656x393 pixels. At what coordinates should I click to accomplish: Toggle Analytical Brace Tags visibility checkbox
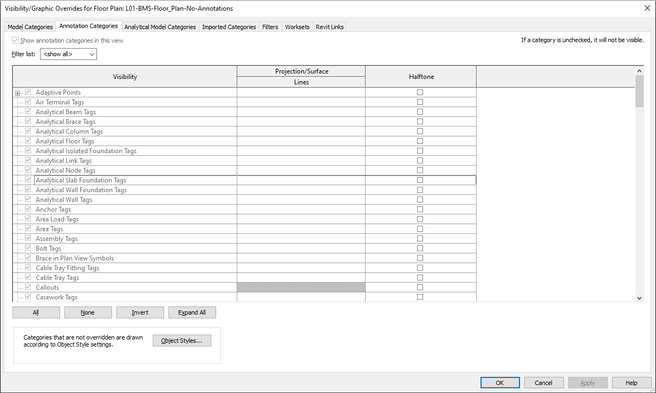28,121
